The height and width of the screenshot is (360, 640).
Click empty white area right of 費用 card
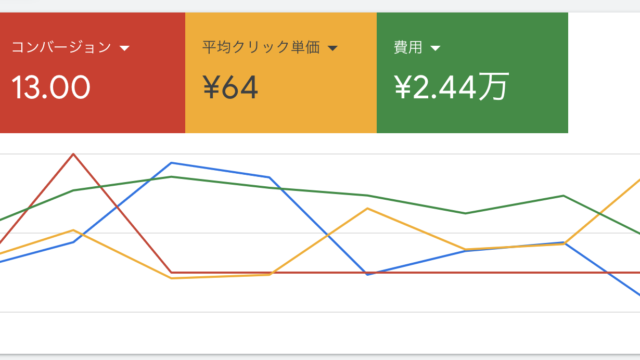[604, 73]
